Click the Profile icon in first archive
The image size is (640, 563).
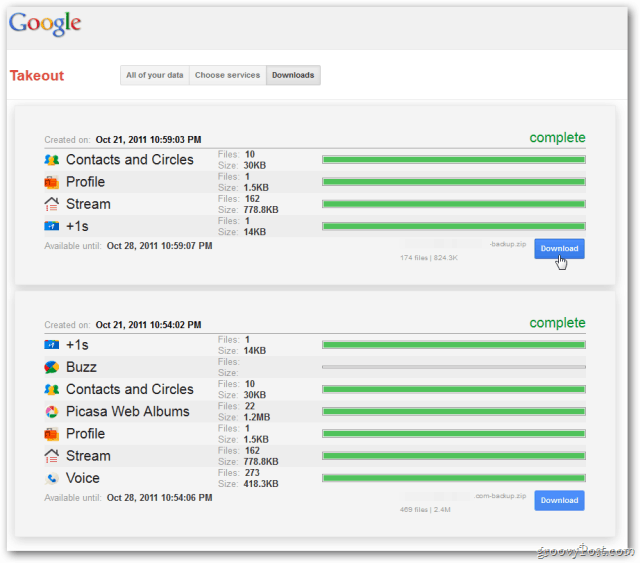coord(52,182)
